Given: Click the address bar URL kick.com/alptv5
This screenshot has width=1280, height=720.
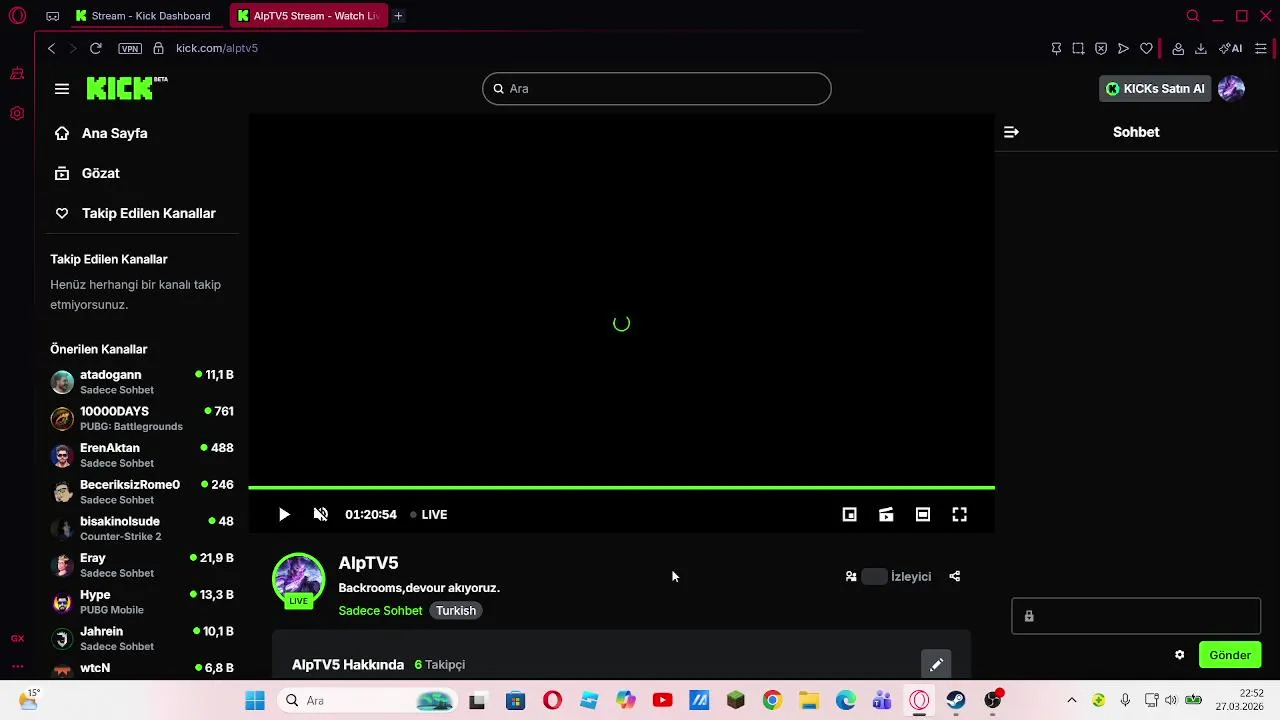Looking at the screenshot, I should [x=217, y=48].
